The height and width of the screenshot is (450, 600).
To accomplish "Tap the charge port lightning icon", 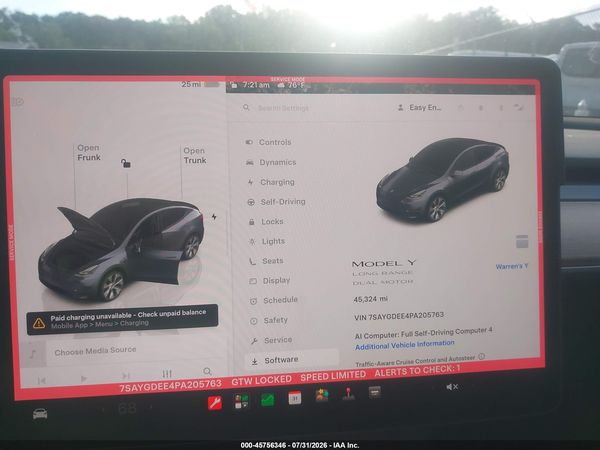I will click(x=214, y=217).
